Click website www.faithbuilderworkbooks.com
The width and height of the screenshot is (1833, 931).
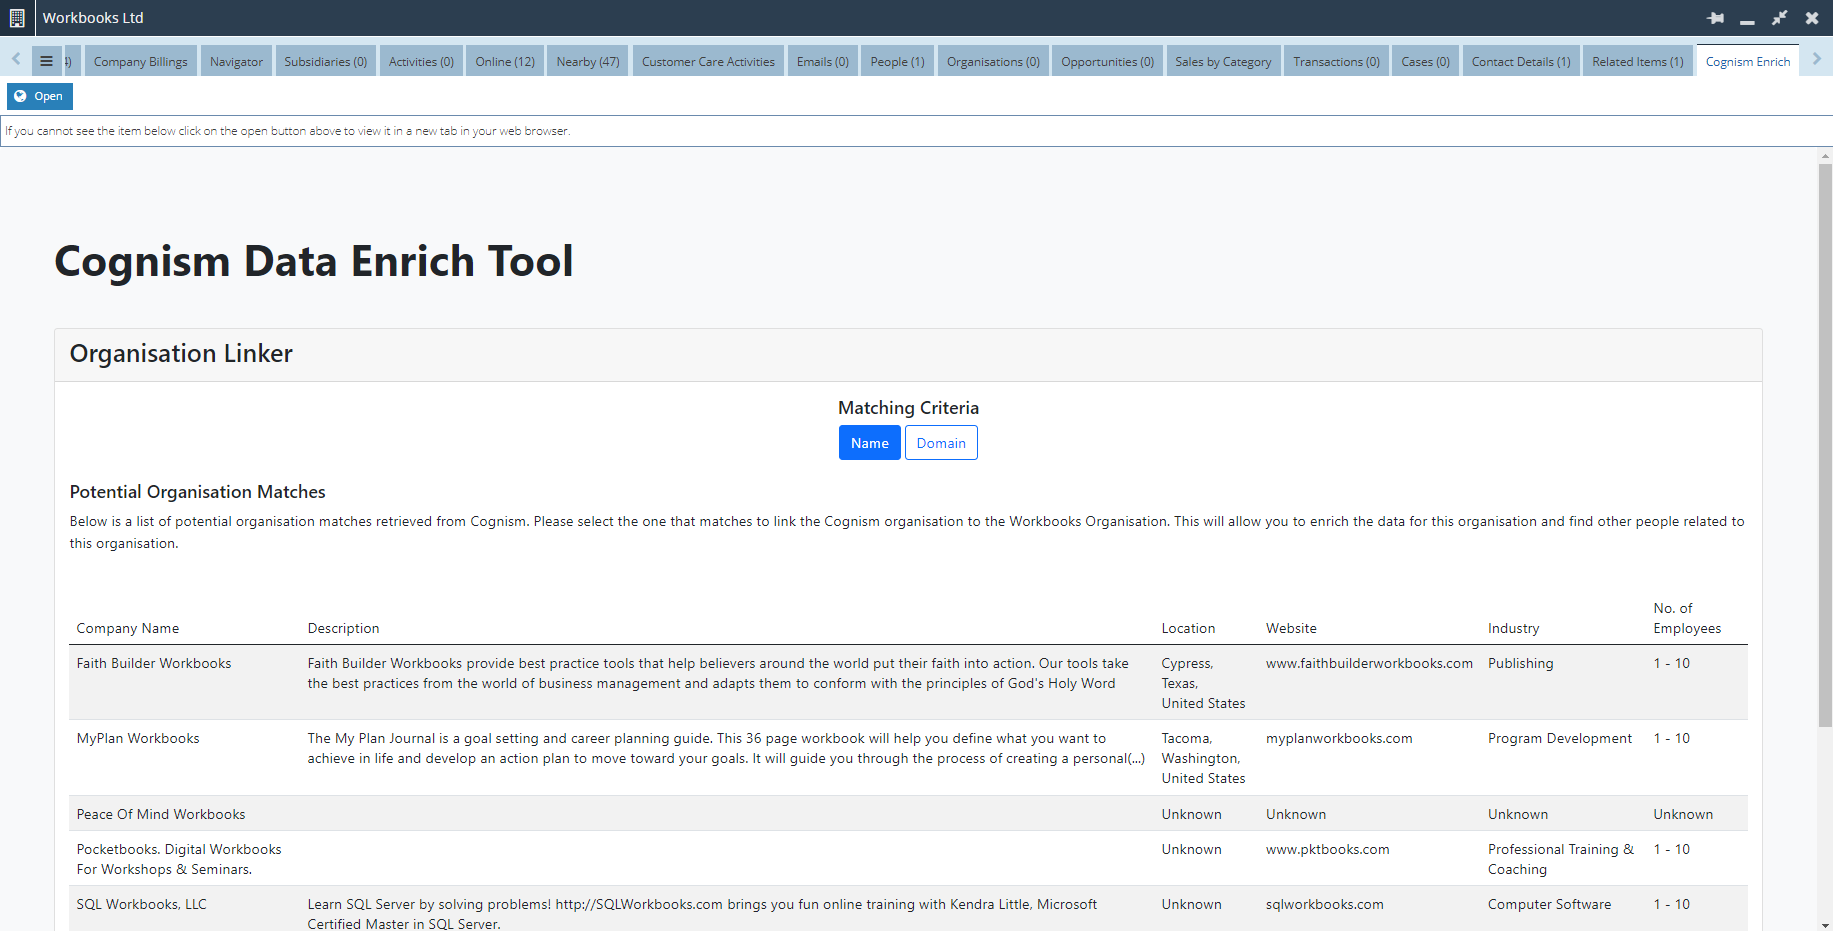[1369, 663]
